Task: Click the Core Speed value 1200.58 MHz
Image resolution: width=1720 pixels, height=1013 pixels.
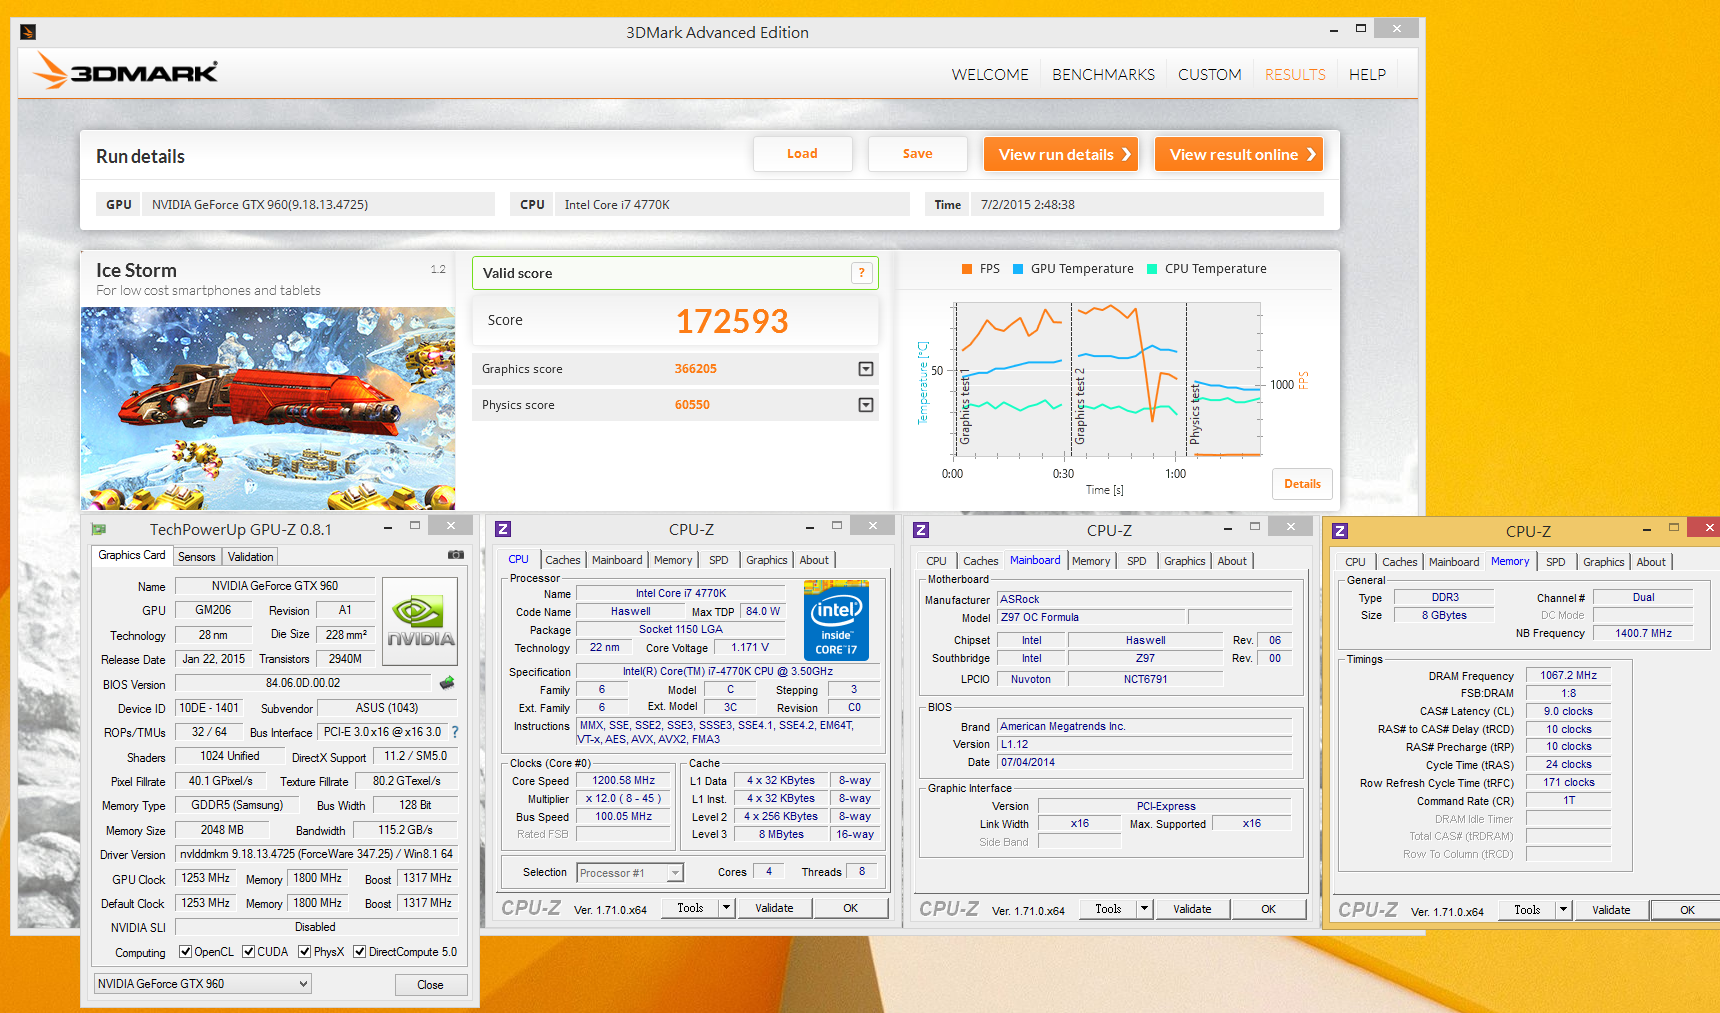Action: click(x=623, y=781)
